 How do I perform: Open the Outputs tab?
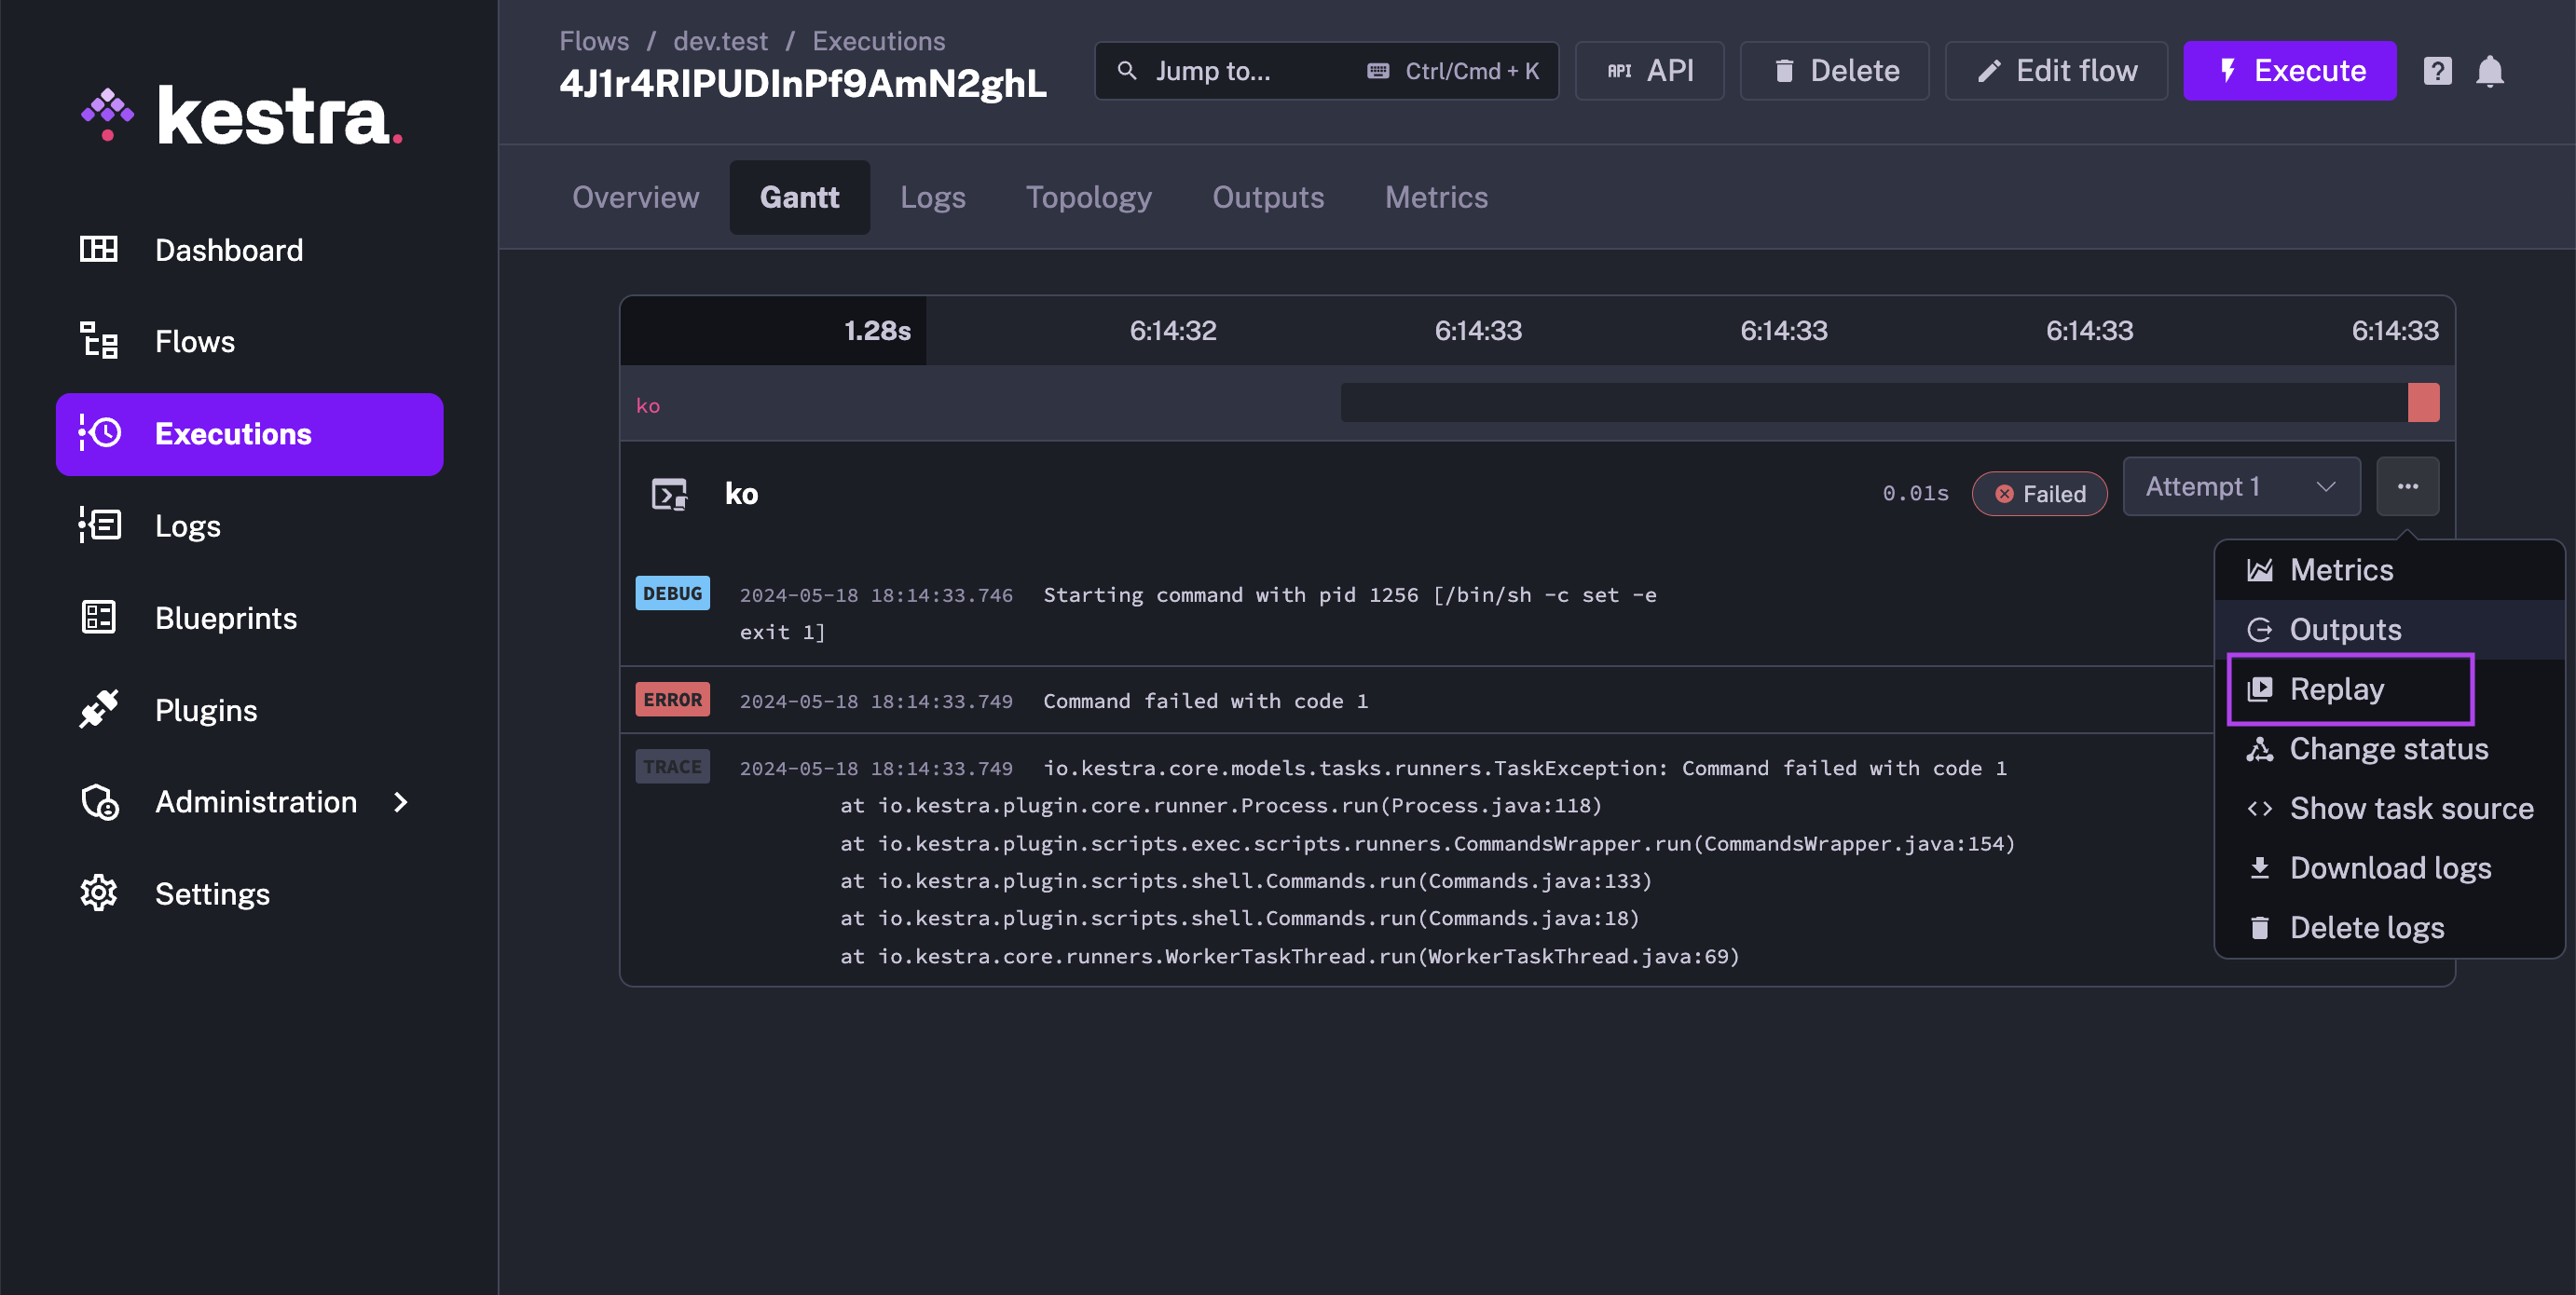click(x=1267, y=197)
